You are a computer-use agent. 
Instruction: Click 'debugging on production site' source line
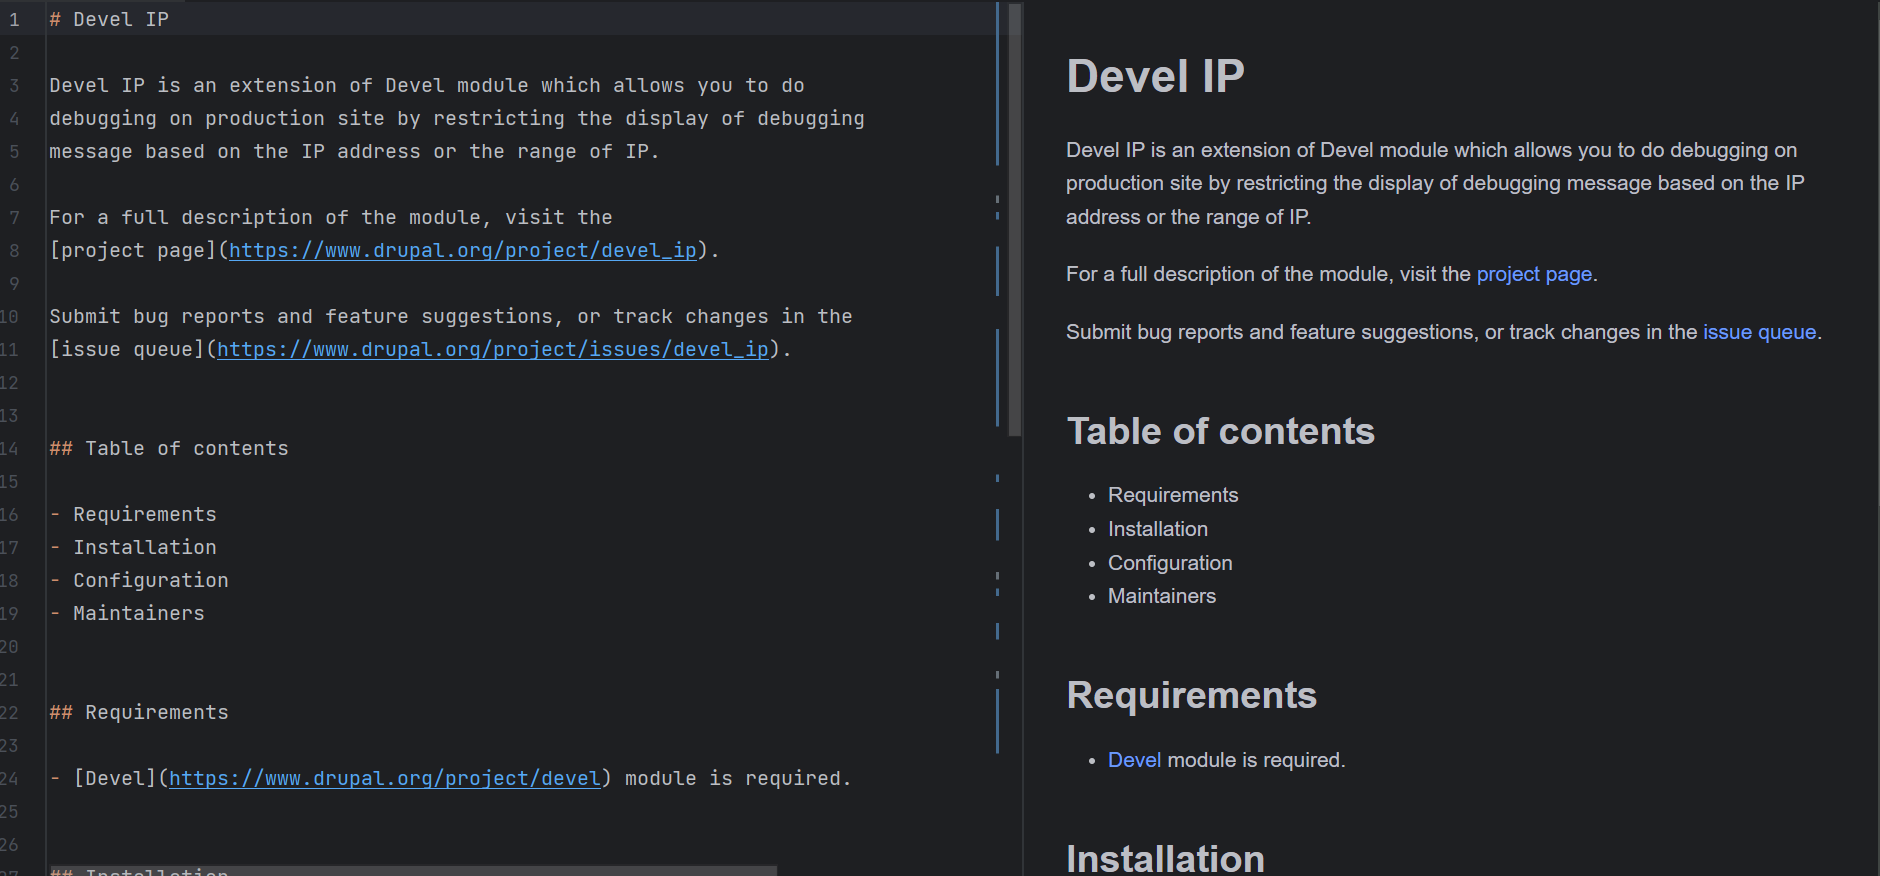tap(457, 118)
